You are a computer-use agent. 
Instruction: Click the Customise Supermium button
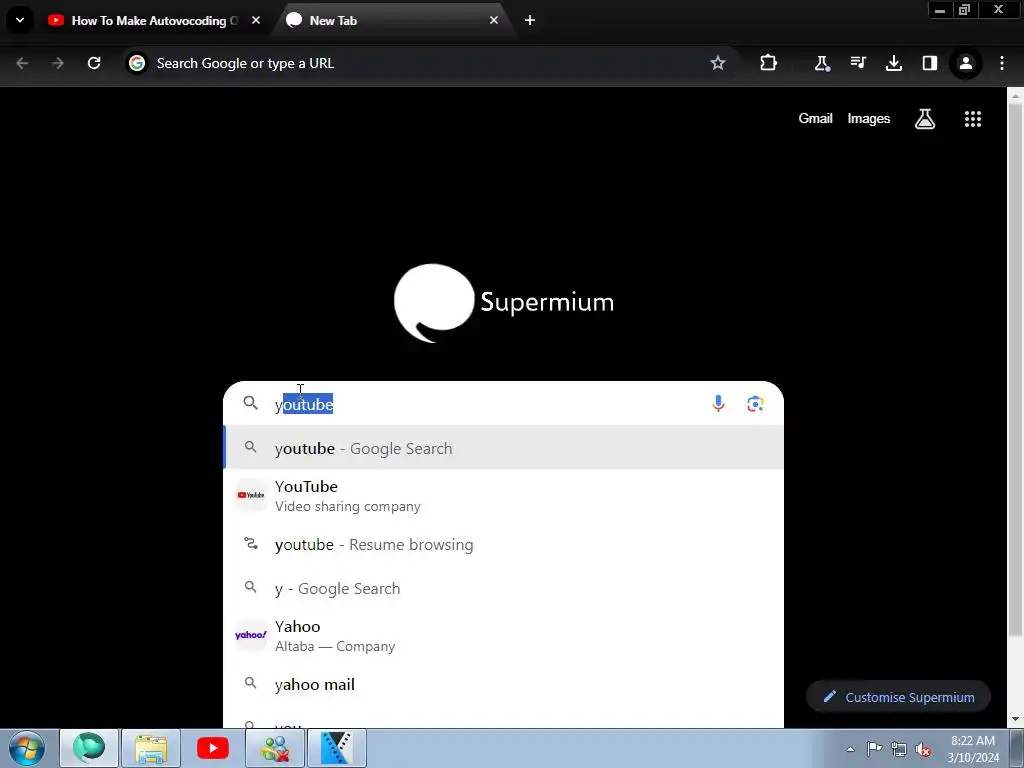[x=899, y=697]
